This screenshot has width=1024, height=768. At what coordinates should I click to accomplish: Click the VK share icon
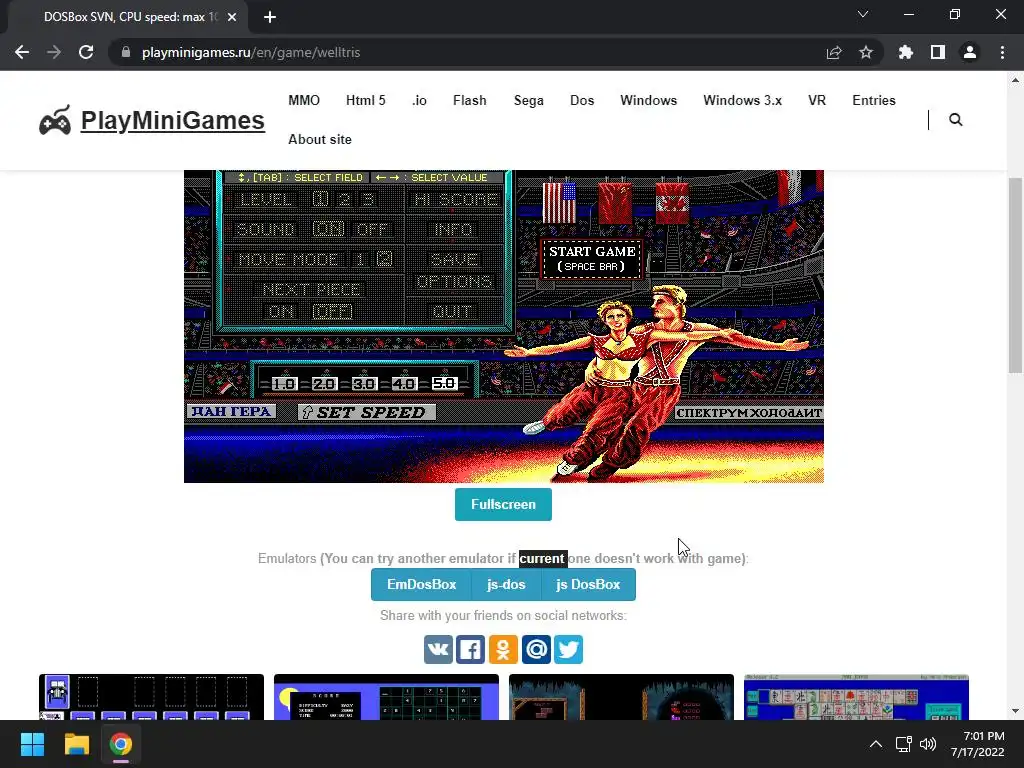(438, 649)
